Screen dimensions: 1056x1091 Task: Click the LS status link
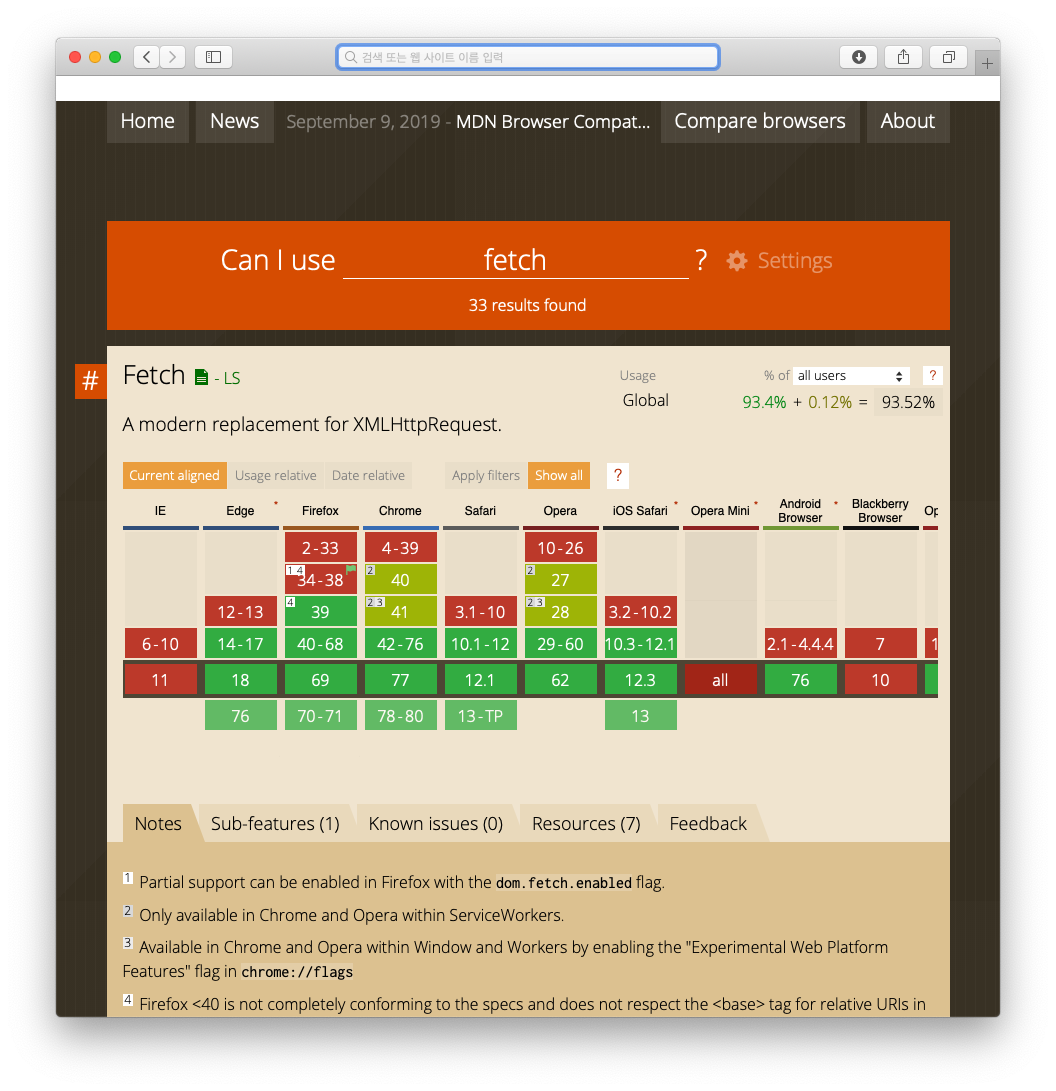coord(232,379)
